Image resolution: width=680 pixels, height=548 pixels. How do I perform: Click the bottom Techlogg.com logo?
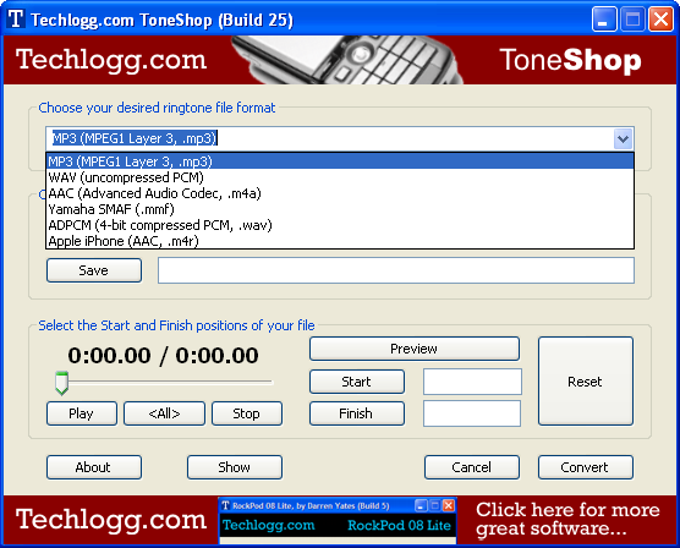coord(111,519)
